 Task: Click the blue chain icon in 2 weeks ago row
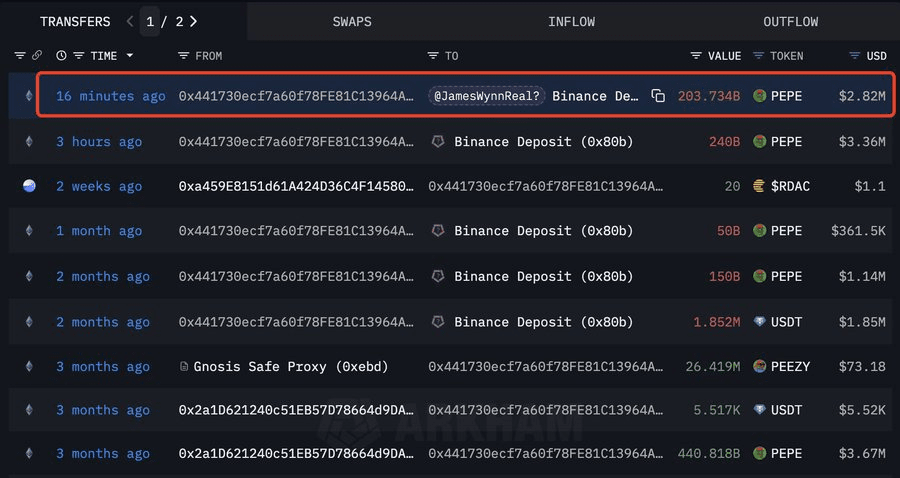point(29,186)
